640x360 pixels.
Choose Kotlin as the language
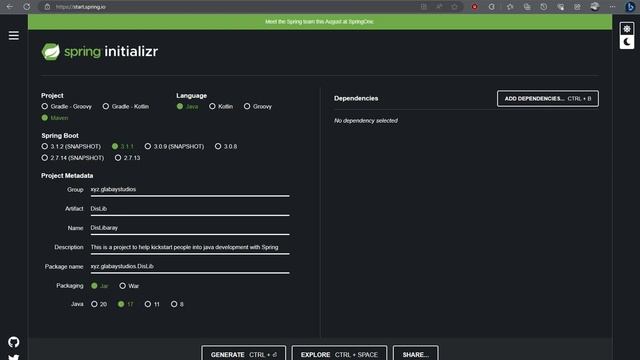pos(221,107)
